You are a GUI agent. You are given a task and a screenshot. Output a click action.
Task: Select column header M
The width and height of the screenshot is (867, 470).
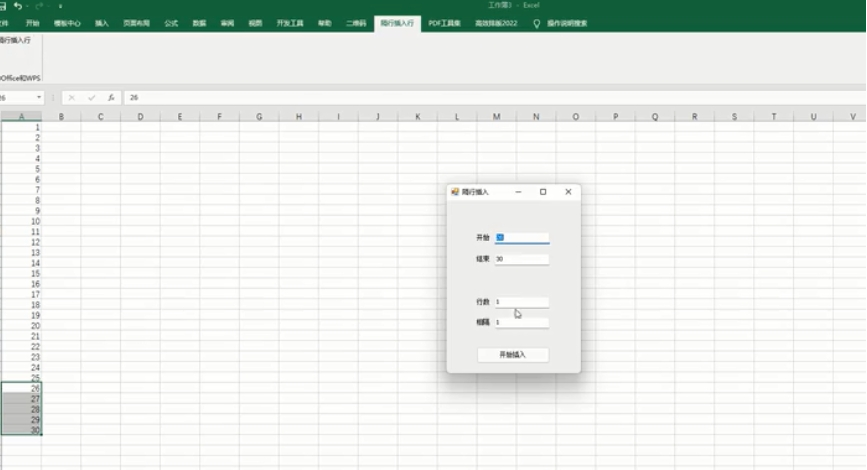click(496, 117)
